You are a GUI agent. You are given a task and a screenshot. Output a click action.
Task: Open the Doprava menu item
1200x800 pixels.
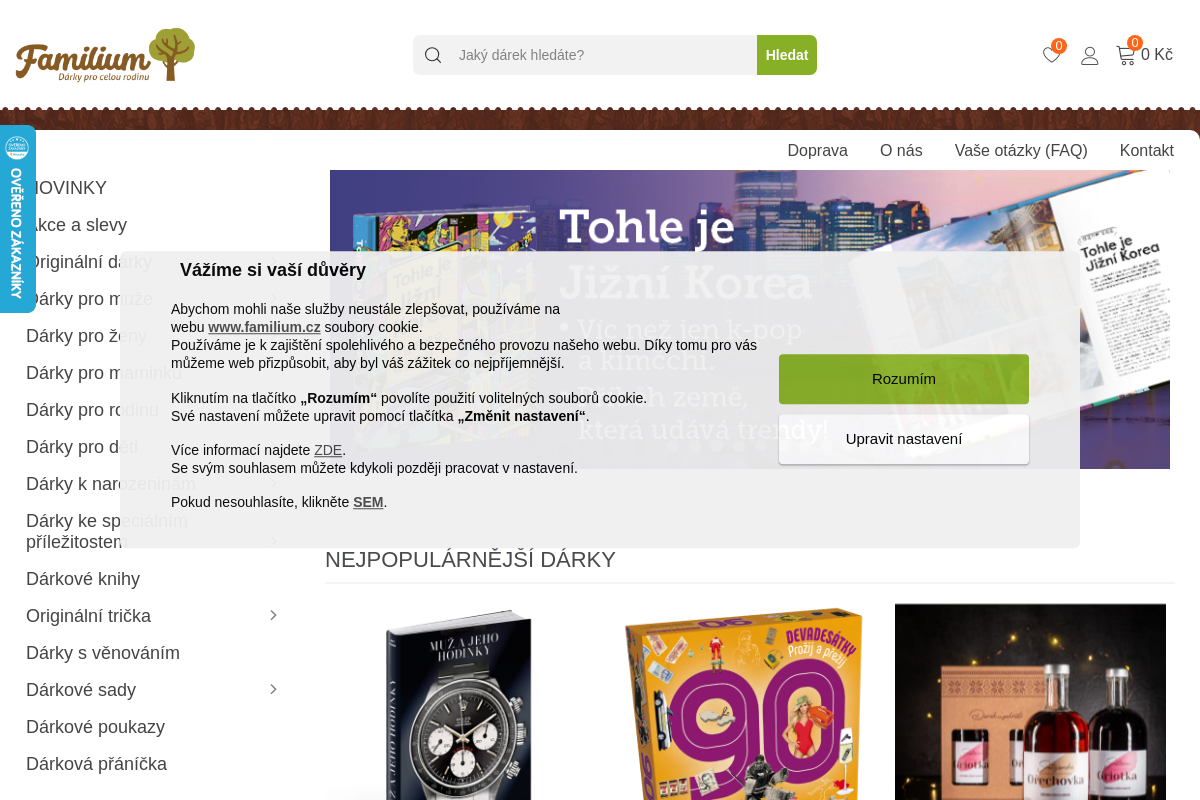coord(817,151)
